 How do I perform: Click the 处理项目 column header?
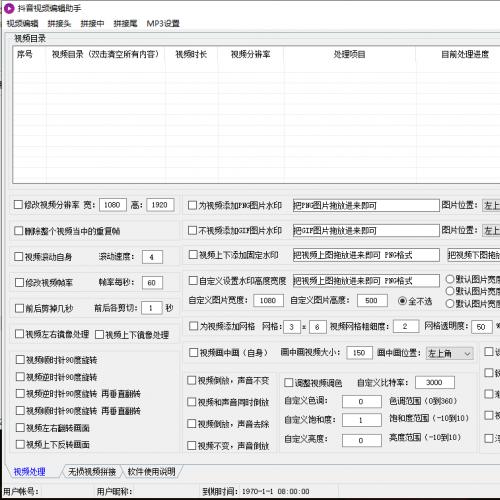(350, 55)
